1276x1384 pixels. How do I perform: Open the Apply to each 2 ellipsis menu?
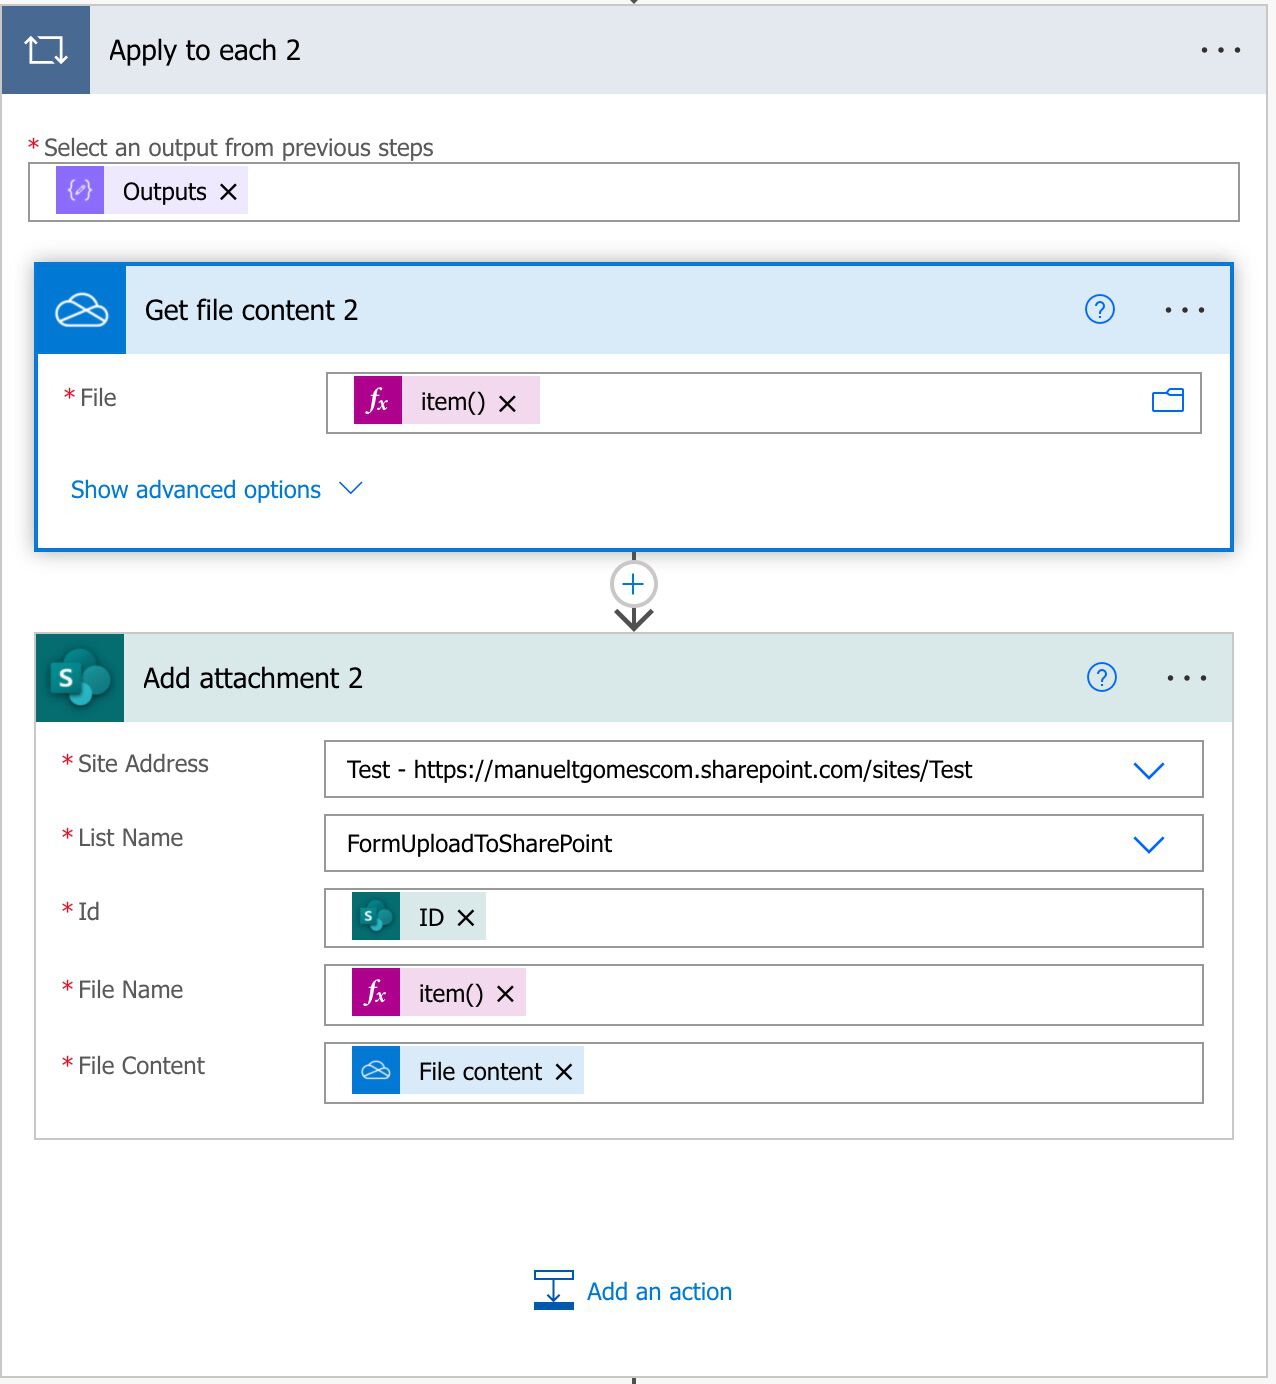(1220, 50)
